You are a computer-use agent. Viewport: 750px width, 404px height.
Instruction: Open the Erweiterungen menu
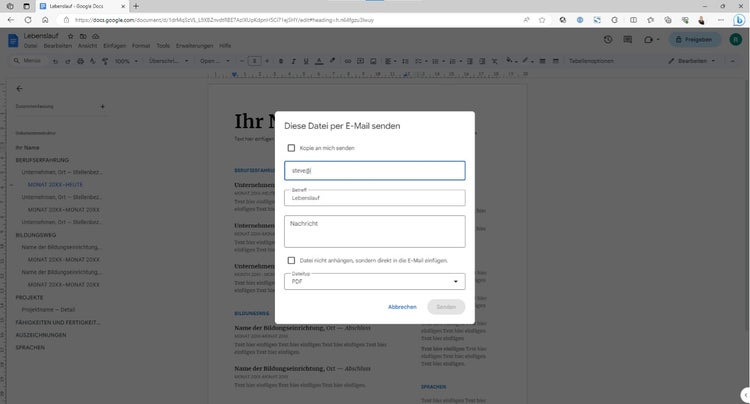(x=194, y=46)
